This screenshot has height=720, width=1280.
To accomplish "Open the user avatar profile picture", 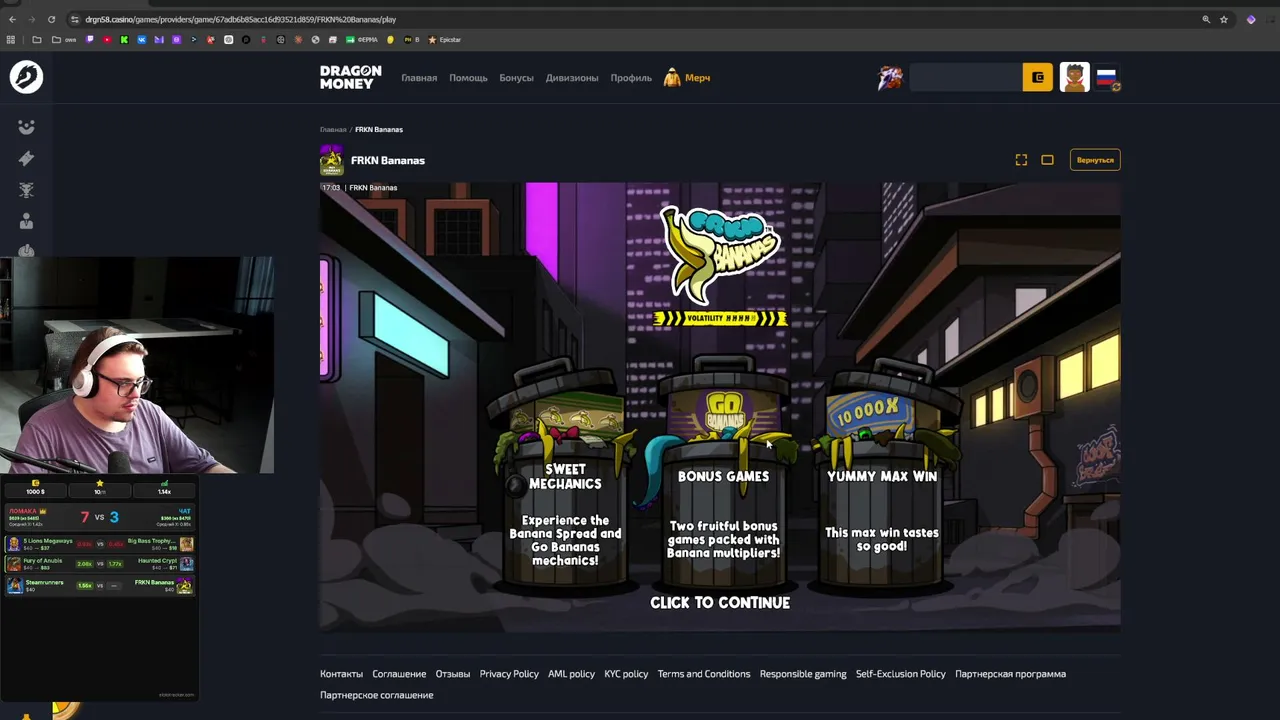I will [1075, 77].
